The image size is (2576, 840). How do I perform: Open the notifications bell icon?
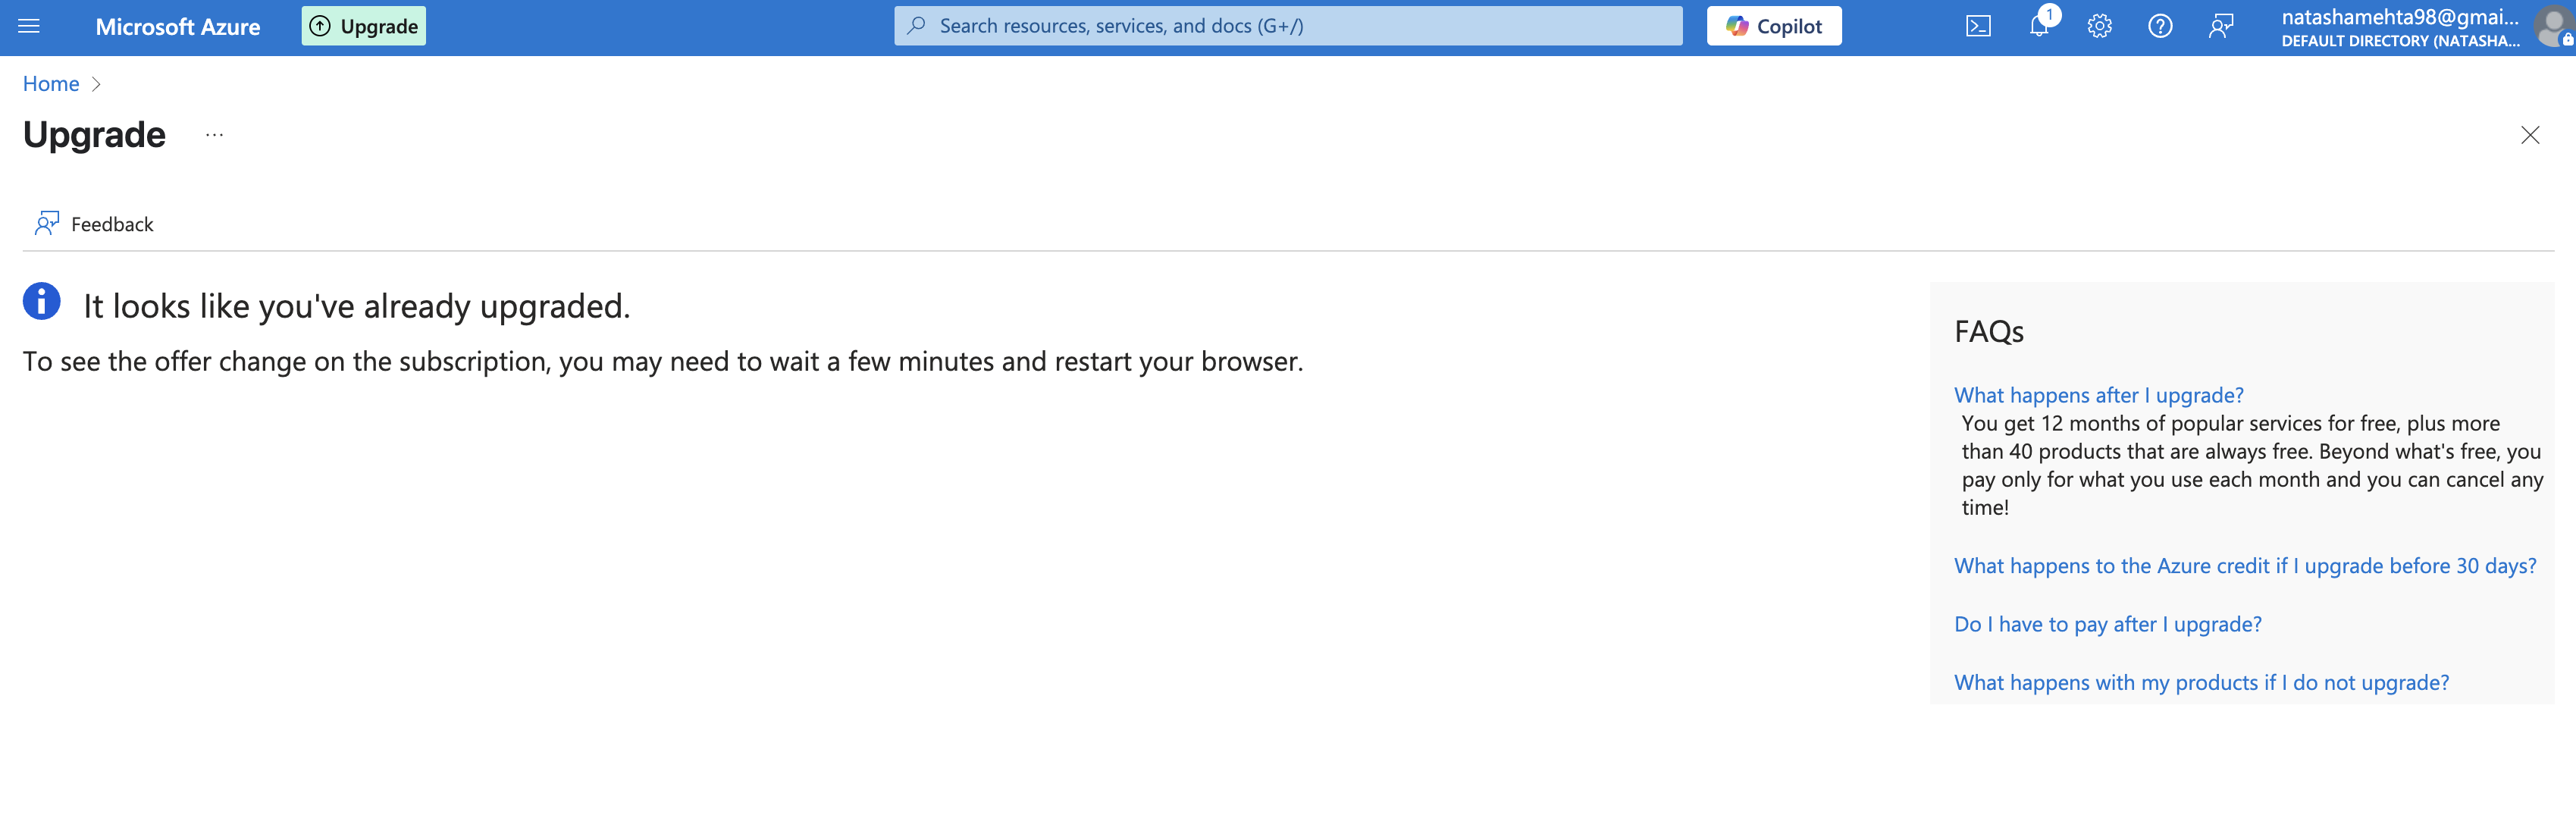2038,27
